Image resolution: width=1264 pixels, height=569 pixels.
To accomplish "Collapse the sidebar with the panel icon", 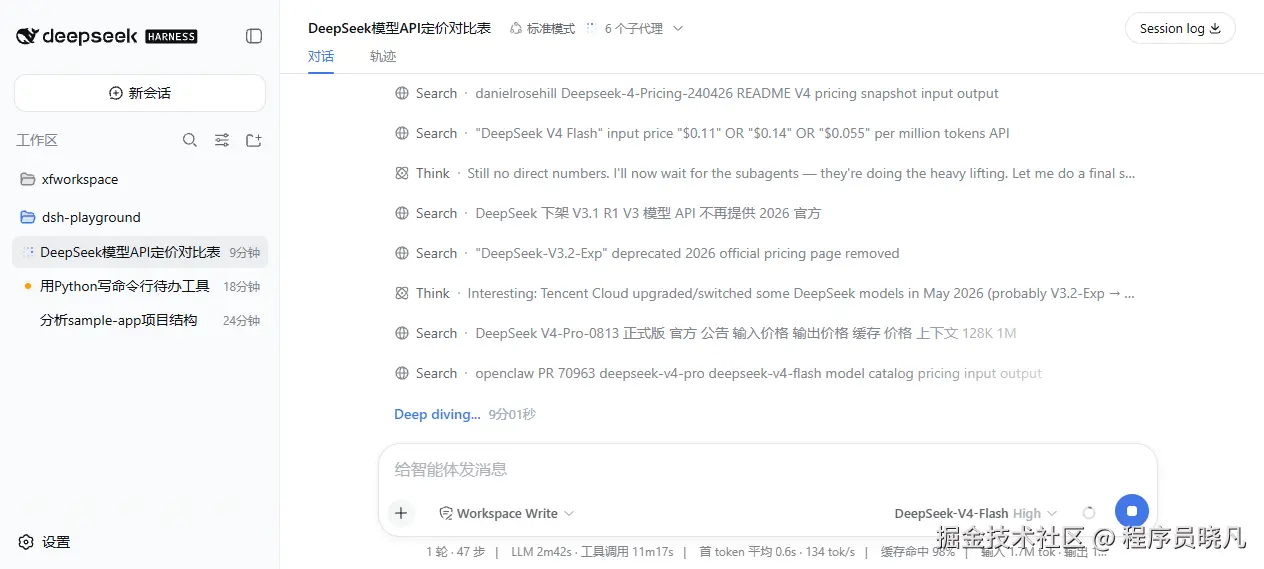I will pyautogui.click(x=254, y=36).
